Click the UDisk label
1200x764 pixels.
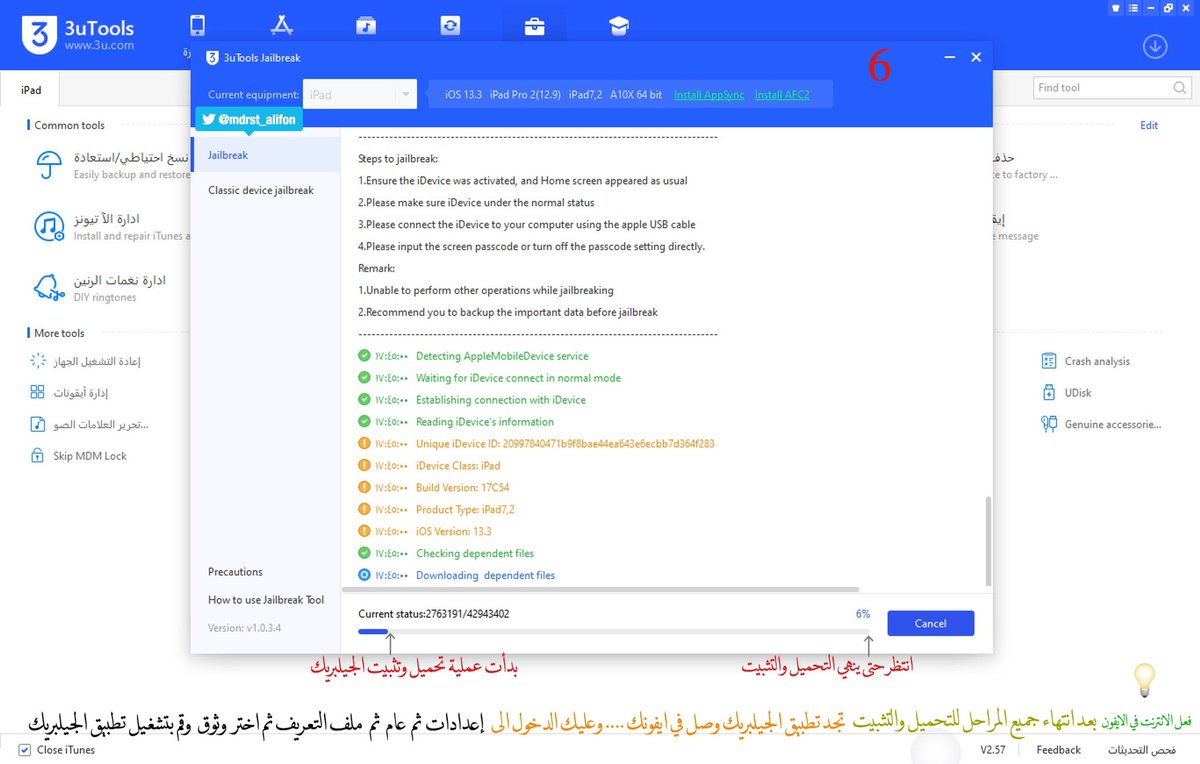1079,393
